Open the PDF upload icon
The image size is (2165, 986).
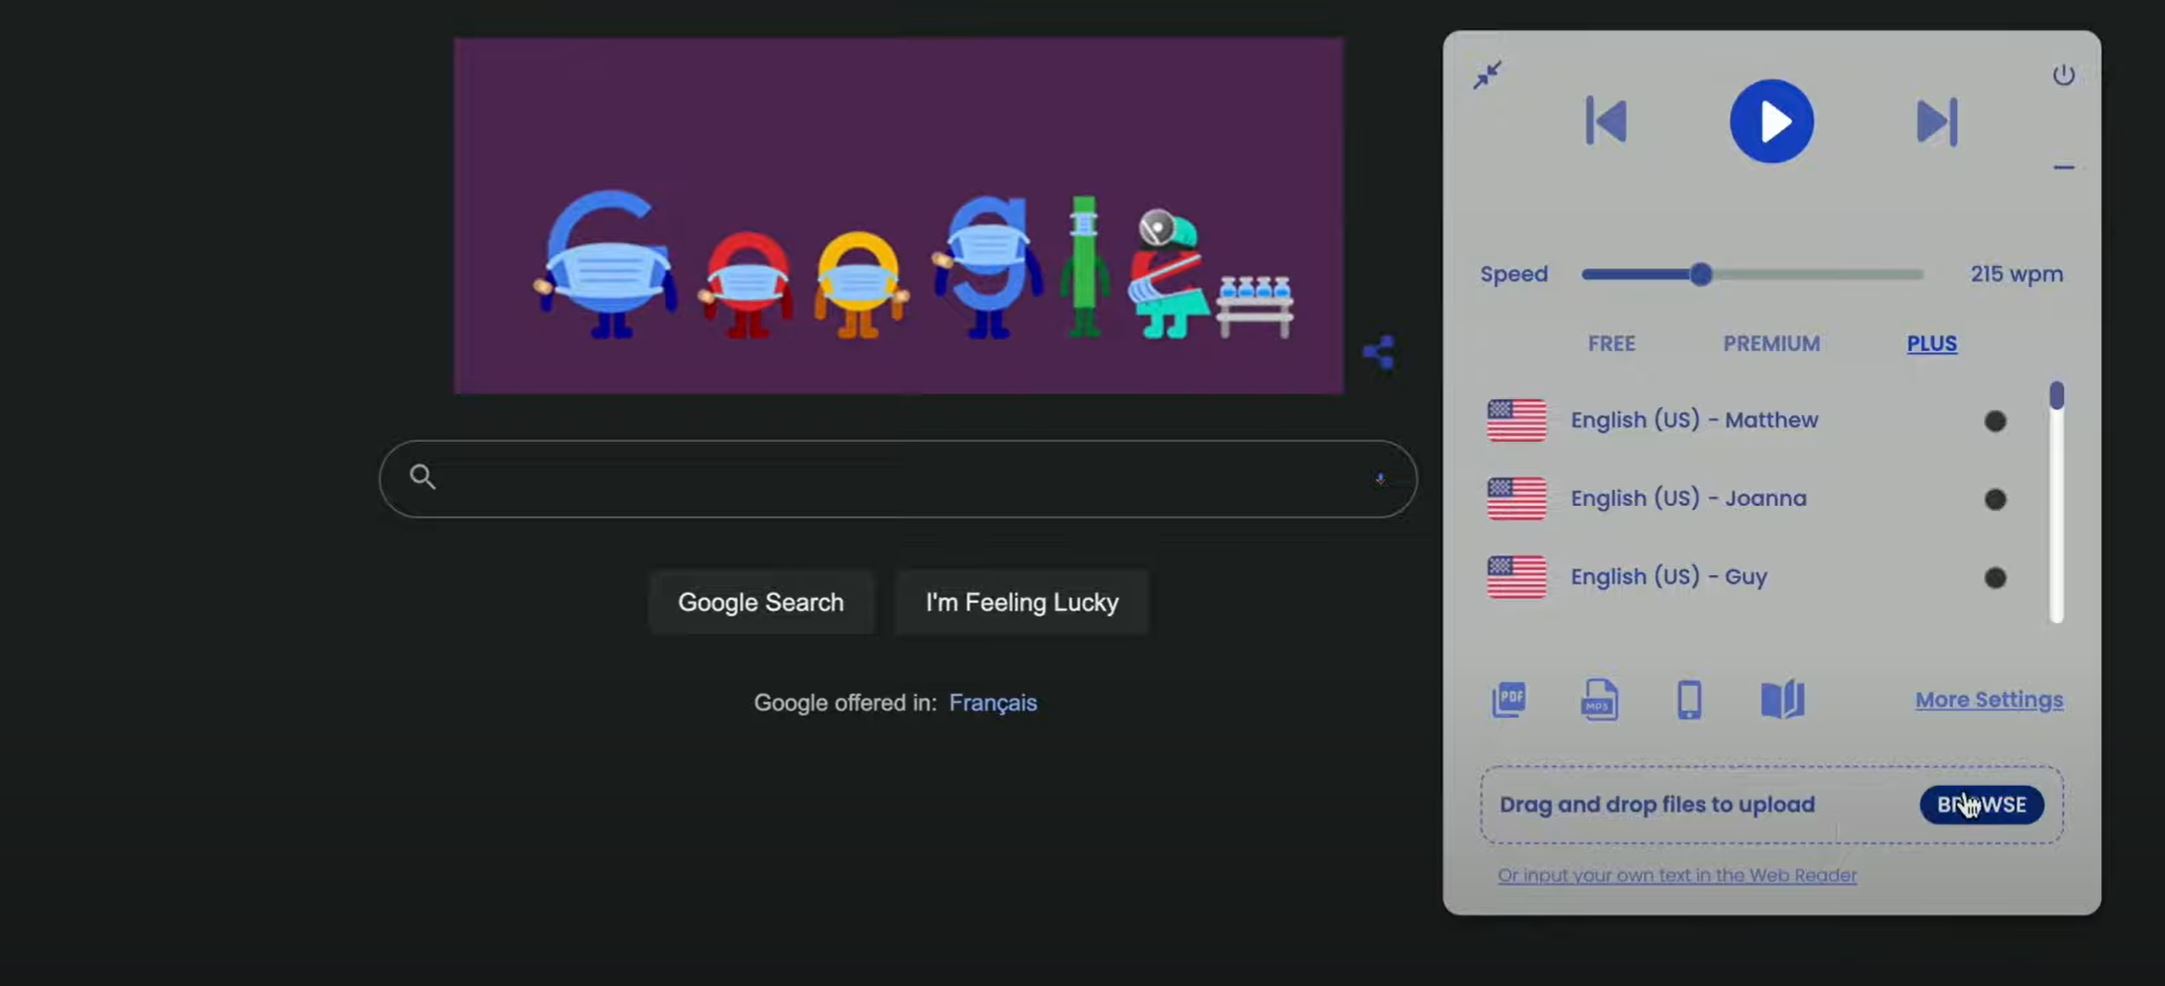click(x=1509, y=699)
